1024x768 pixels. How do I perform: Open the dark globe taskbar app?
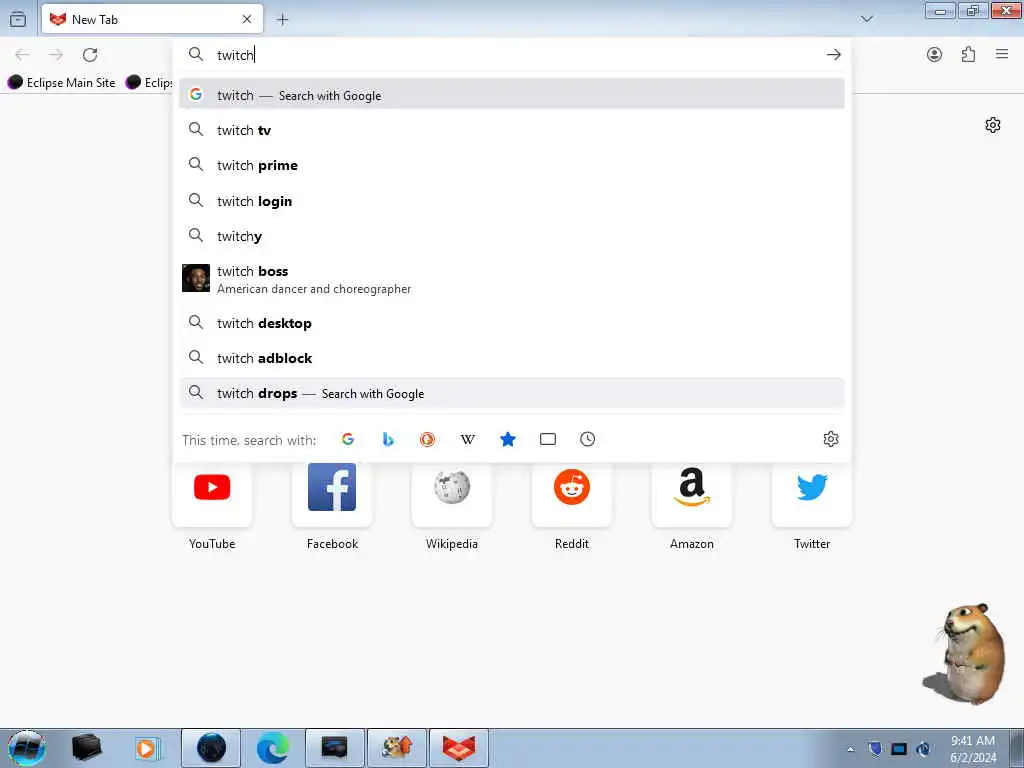(x=211, y=748)
